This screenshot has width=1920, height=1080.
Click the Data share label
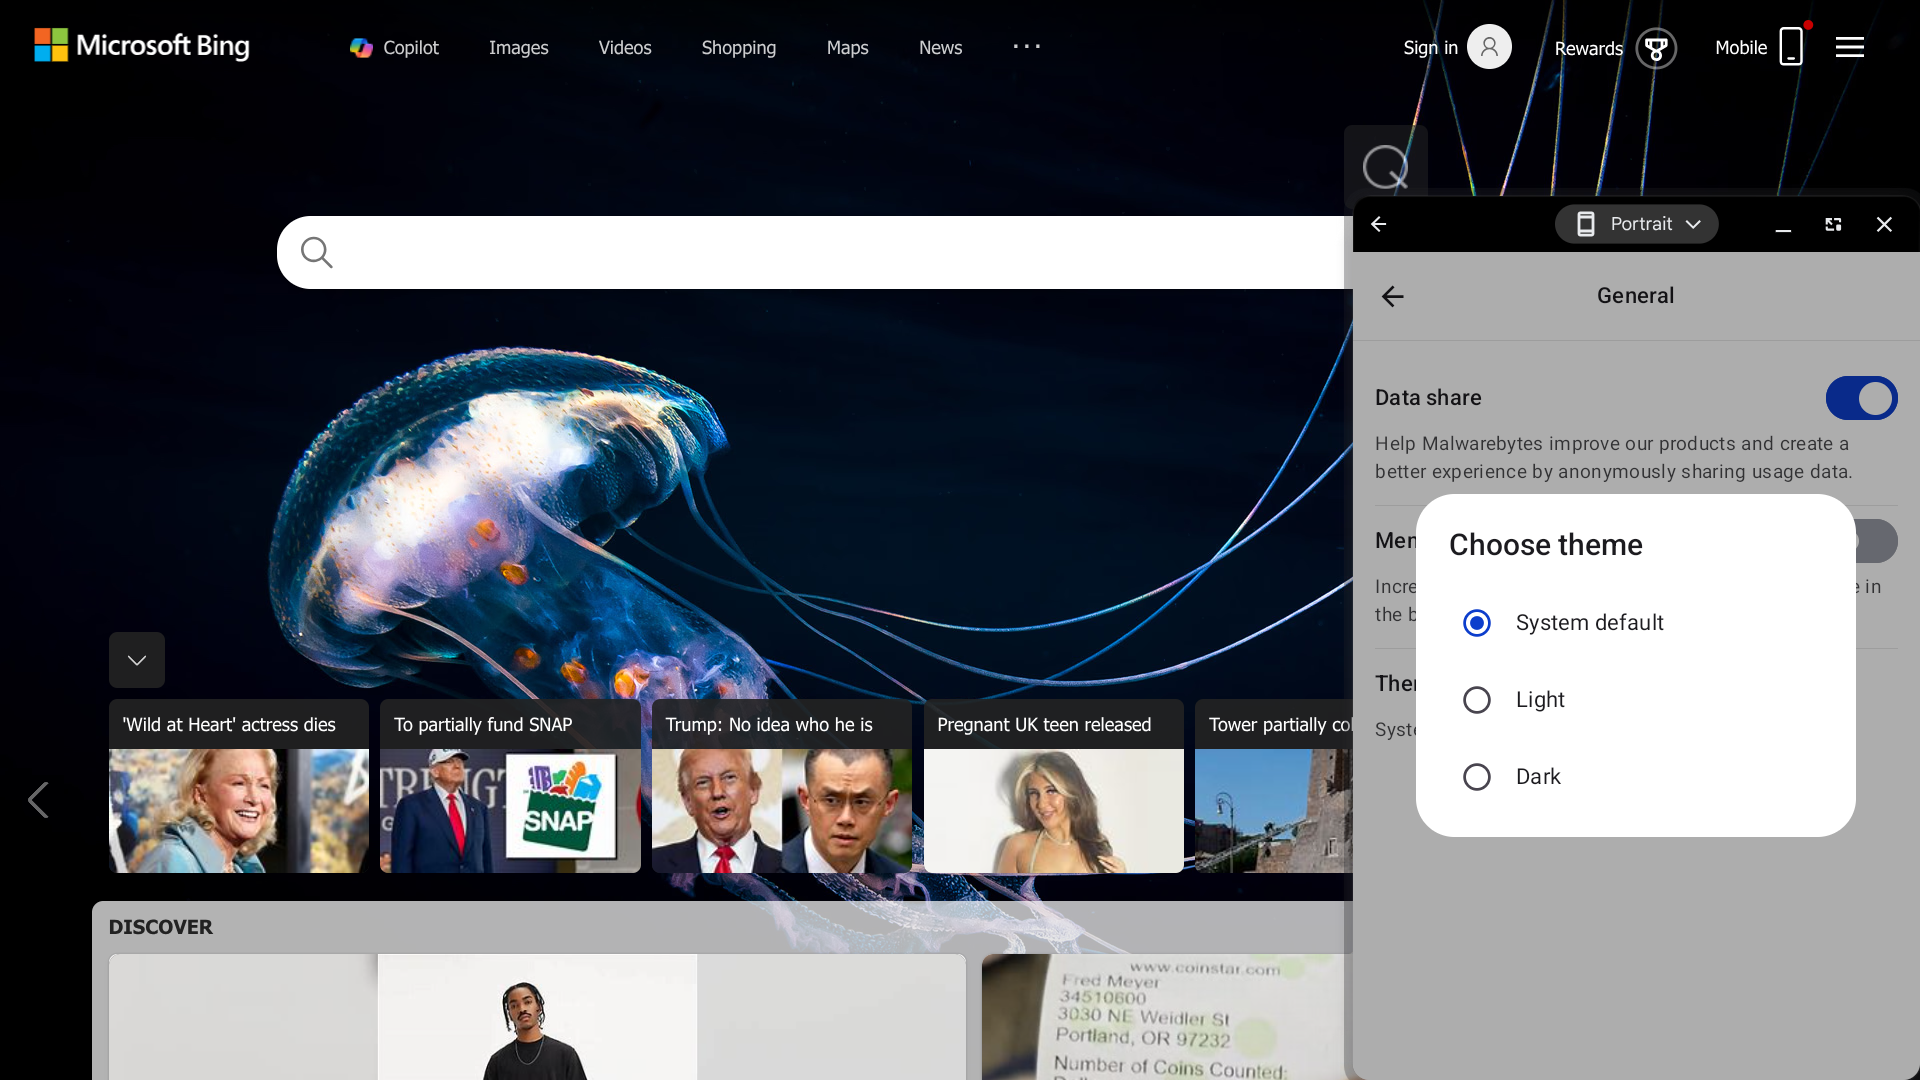[1428, 398]
